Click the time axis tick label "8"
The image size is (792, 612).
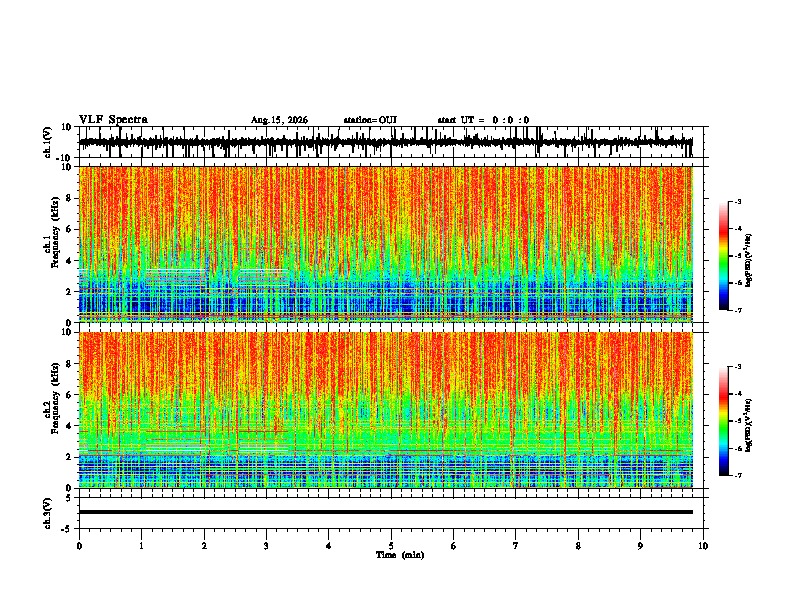click(578, 546)
